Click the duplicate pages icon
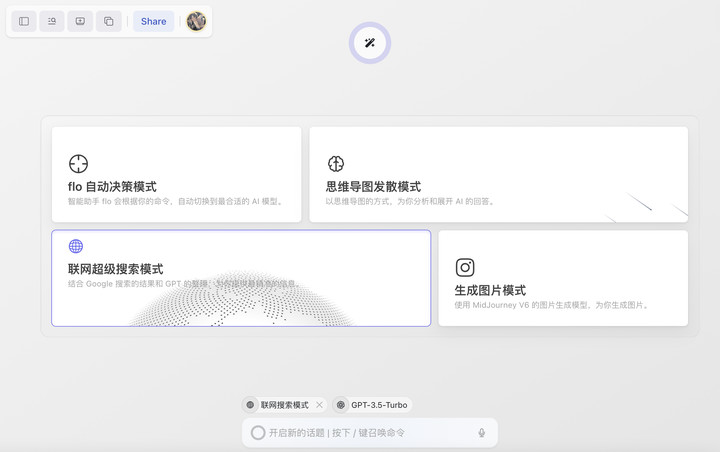 (x=109, y=21)
